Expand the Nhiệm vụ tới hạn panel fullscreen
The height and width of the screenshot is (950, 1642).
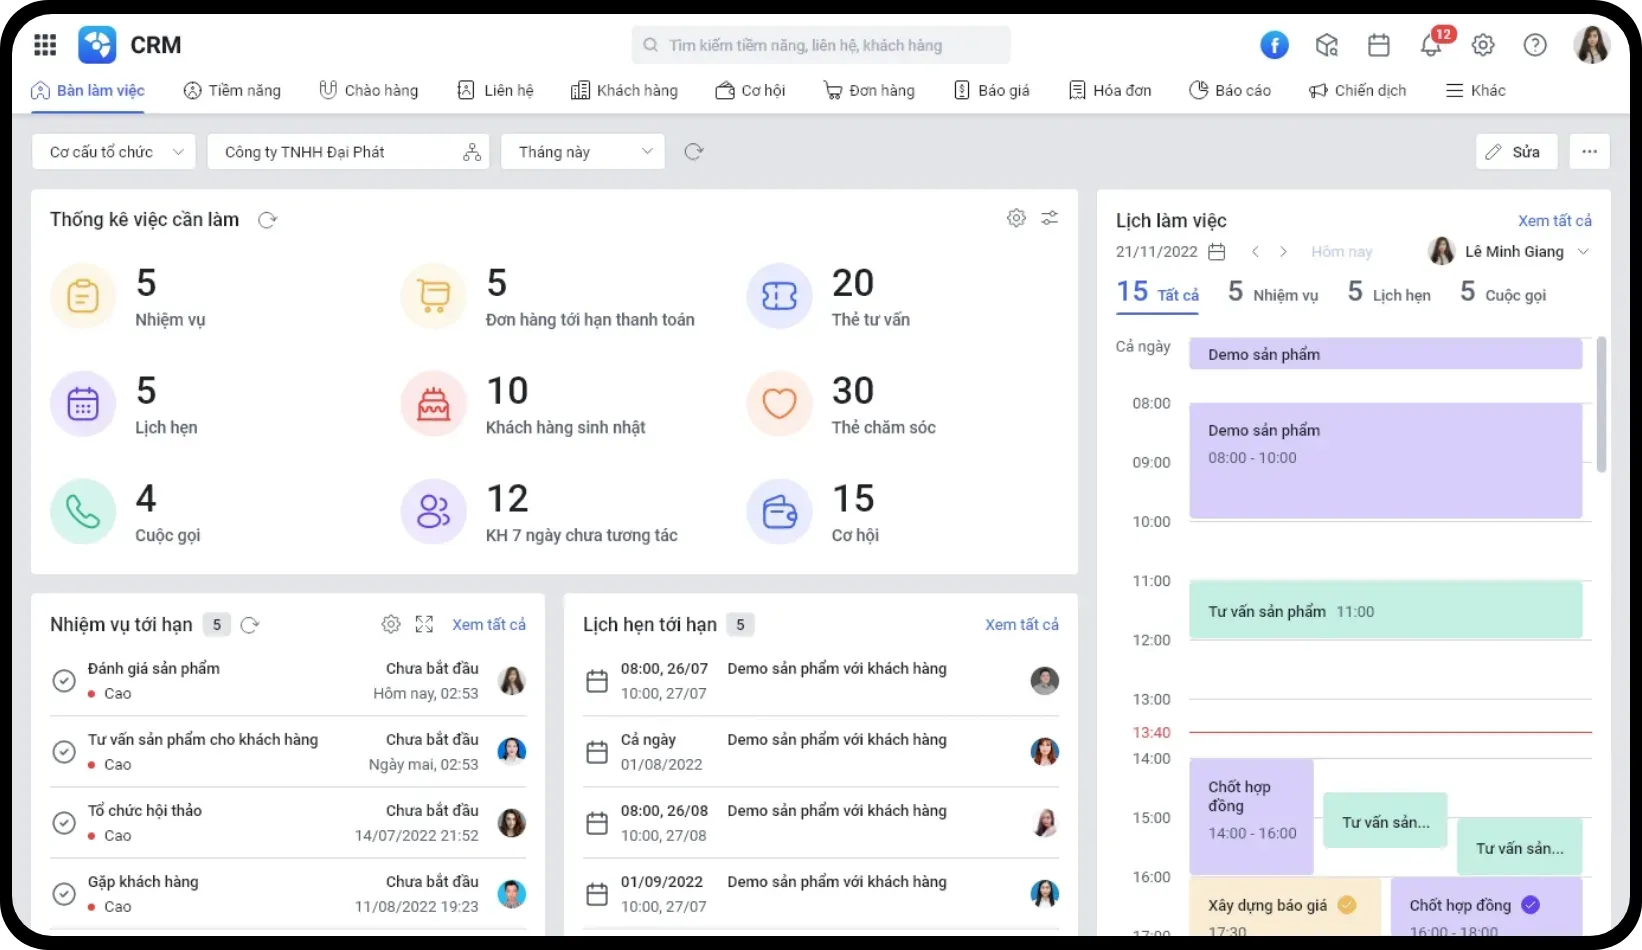[424, 624]
